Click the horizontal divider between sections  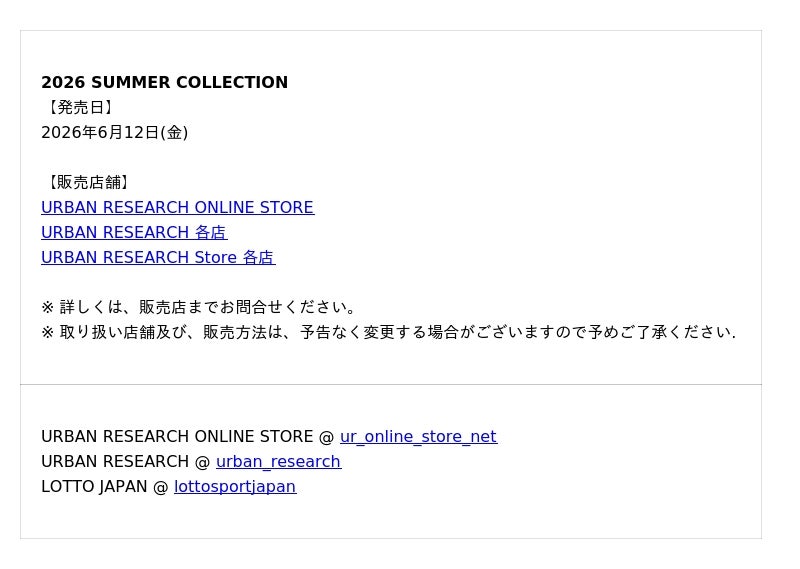tap(391, 384)
